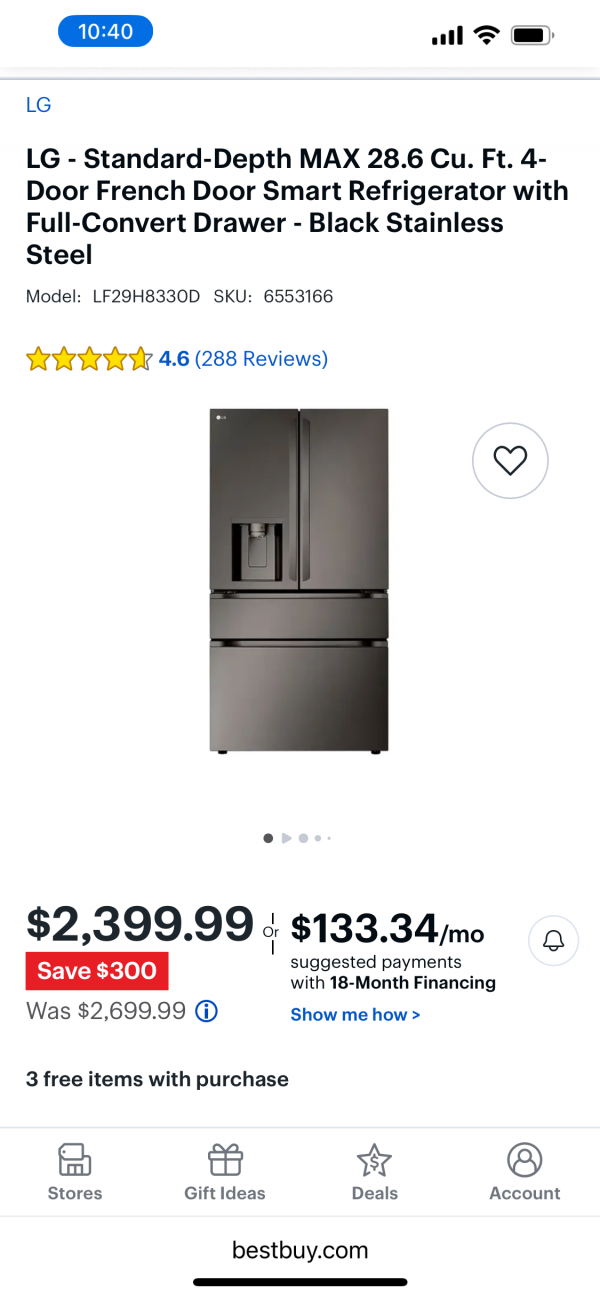This screenshot has height=1299, width=600.
Task: Tap the refrigerator product image
Action: [x=299, y=580]
